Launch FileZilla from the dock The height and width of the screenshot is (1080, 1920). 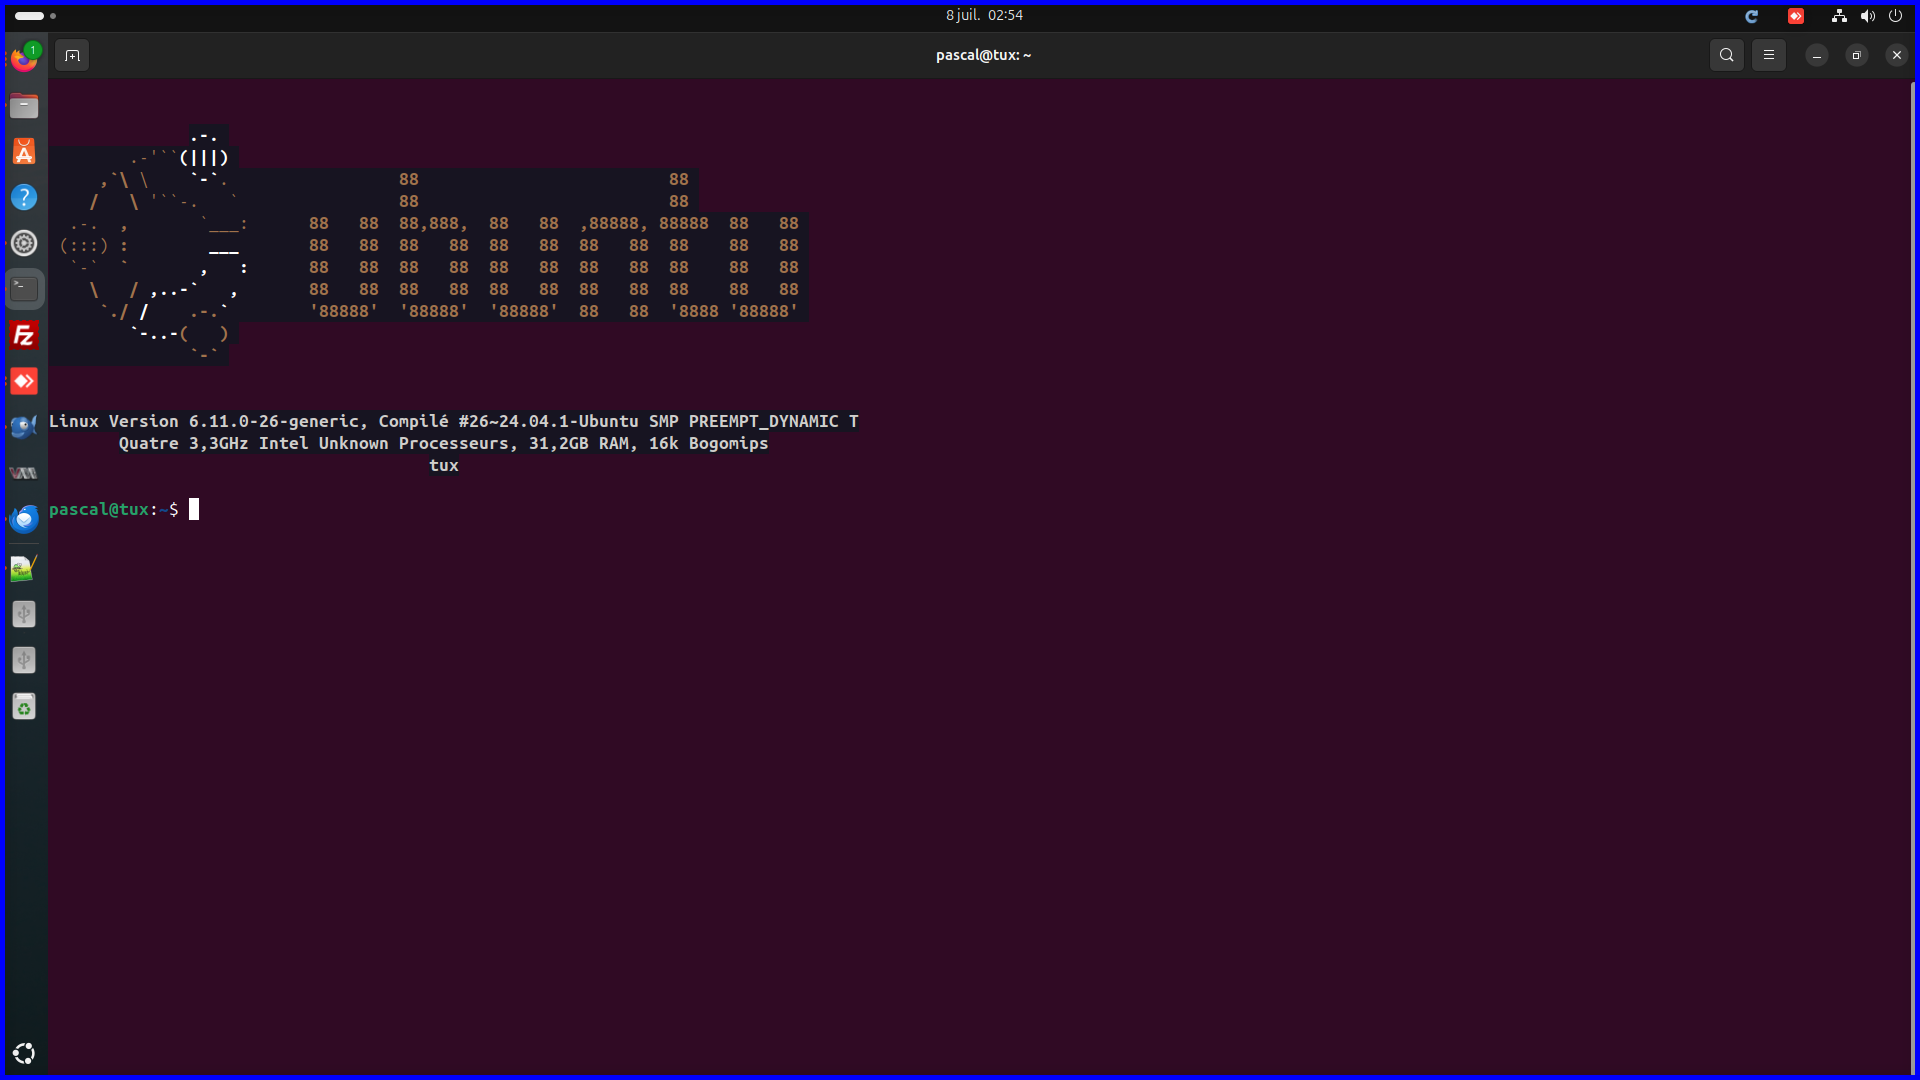tap(24, 335)
